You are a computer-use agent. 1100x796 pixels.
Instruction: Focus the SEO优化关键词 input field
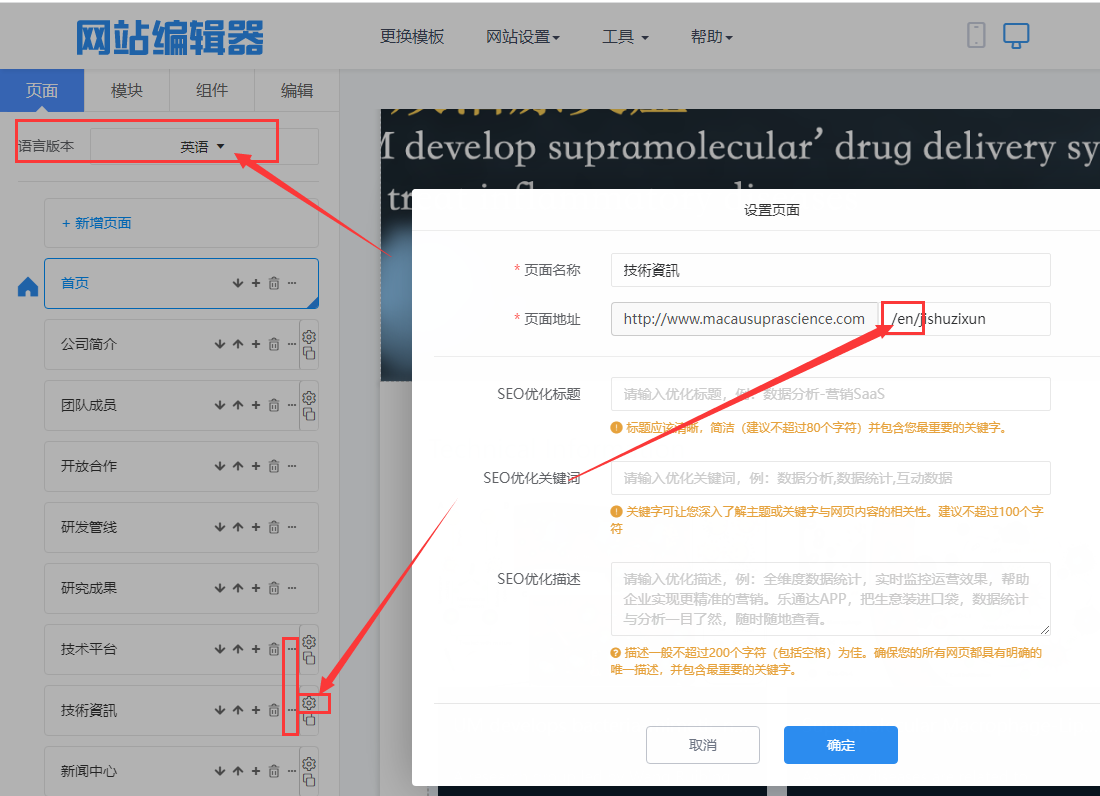831,478
